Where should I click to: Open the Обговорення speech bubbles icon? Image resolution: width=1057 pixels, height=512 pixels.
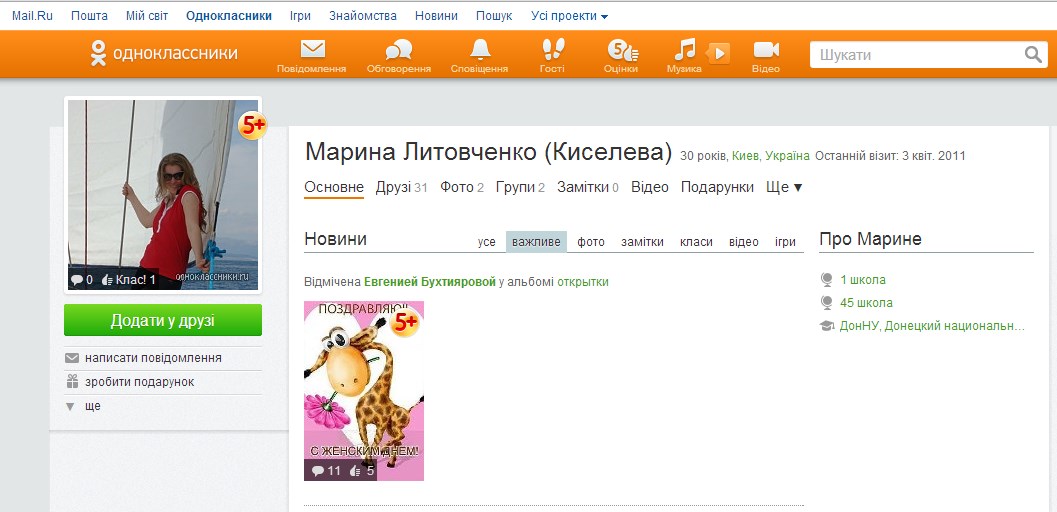pos(398,49)
